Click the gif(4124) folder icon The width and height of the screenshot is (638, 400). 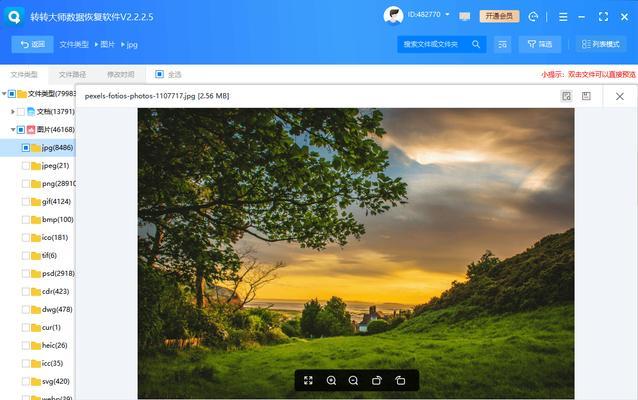click(x=36, y=201)
